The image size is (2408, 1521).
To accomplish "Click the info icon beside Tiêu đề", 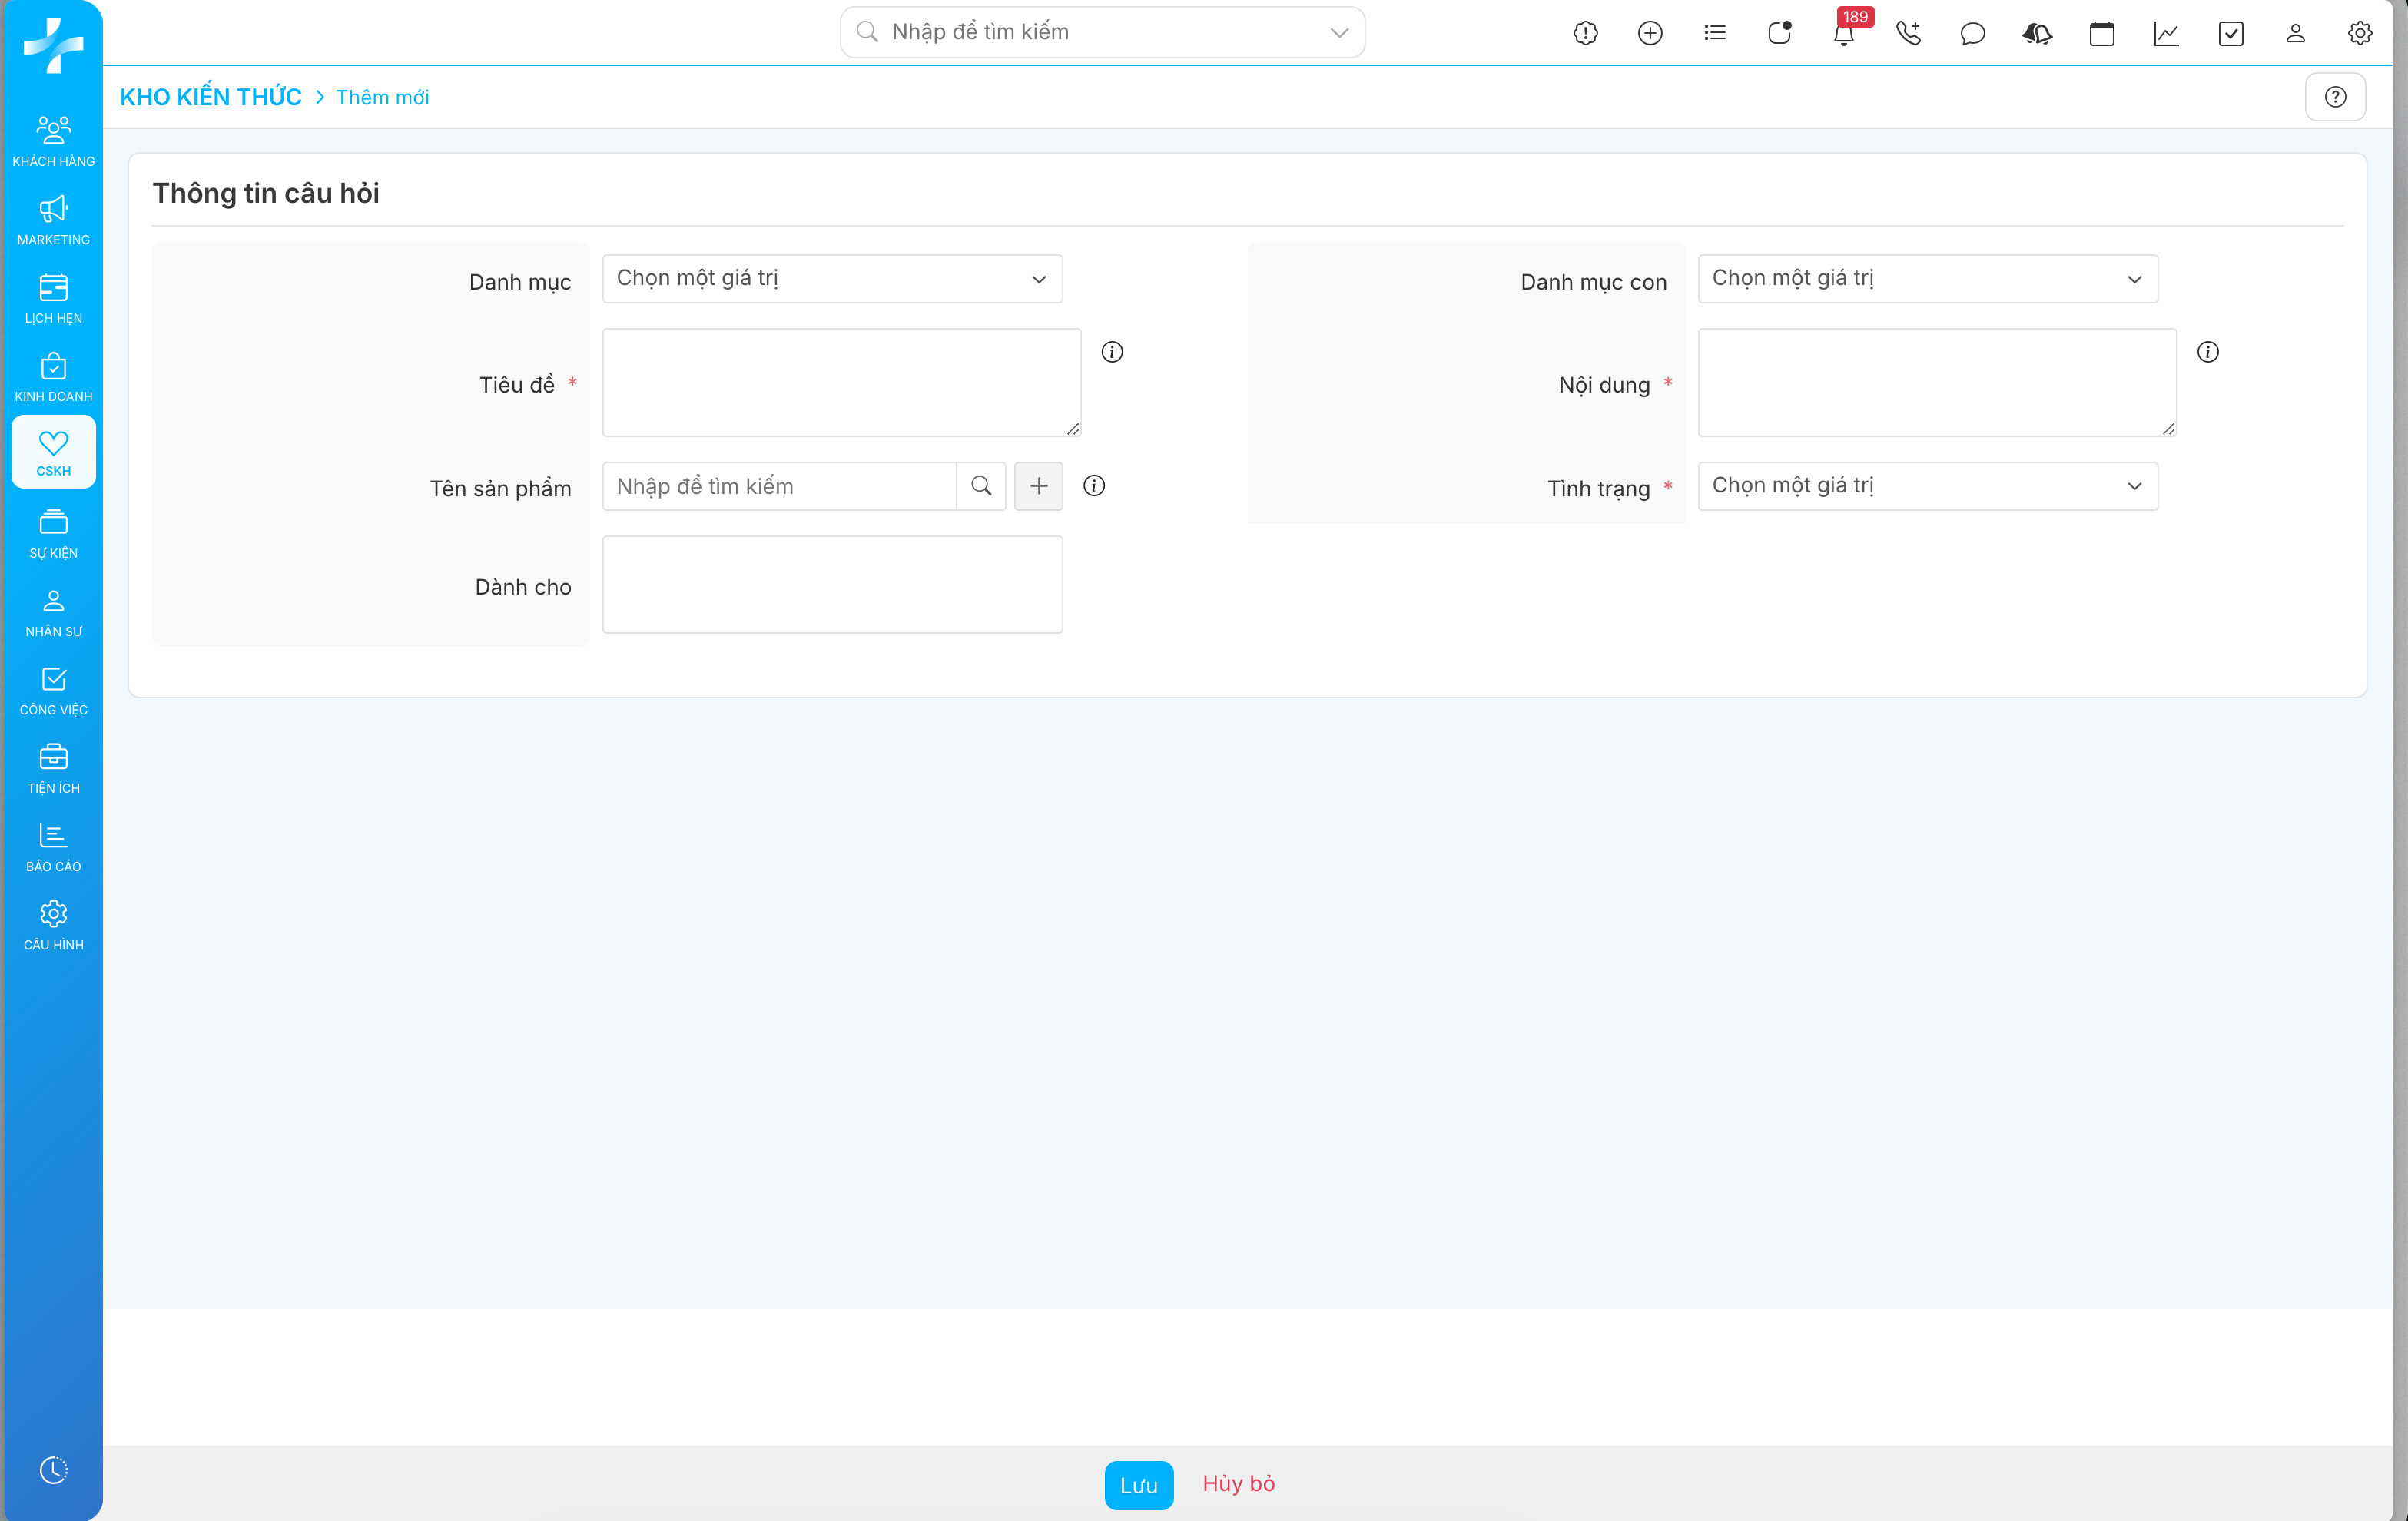I will tap(1112, 352).
